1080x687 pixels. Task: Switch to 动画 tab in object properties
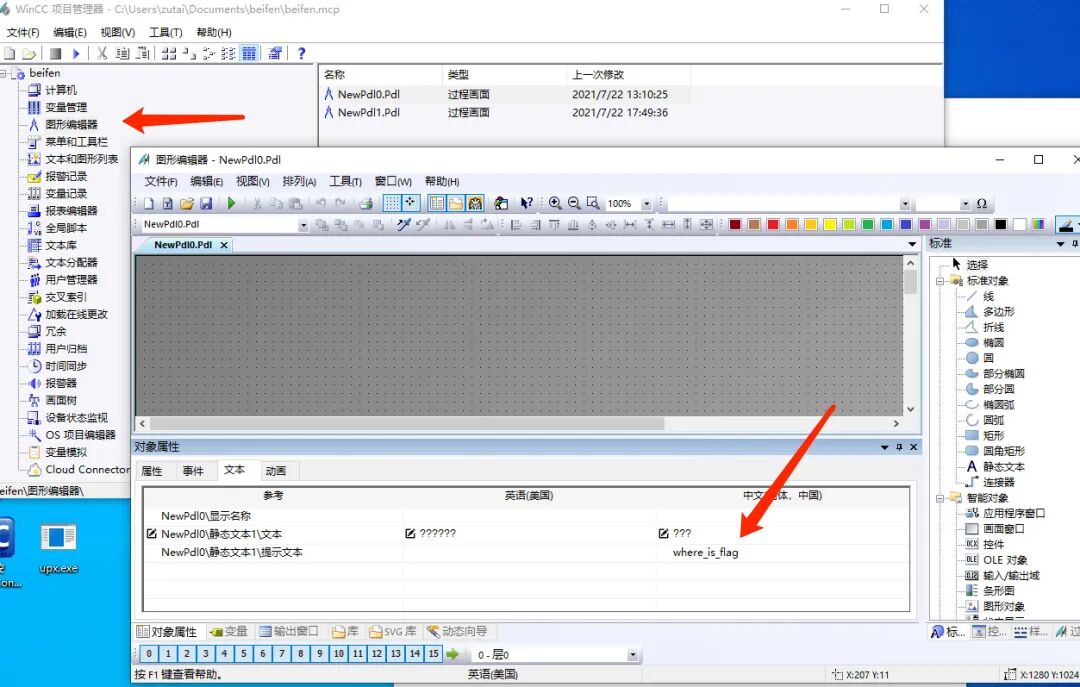[276, 471]
